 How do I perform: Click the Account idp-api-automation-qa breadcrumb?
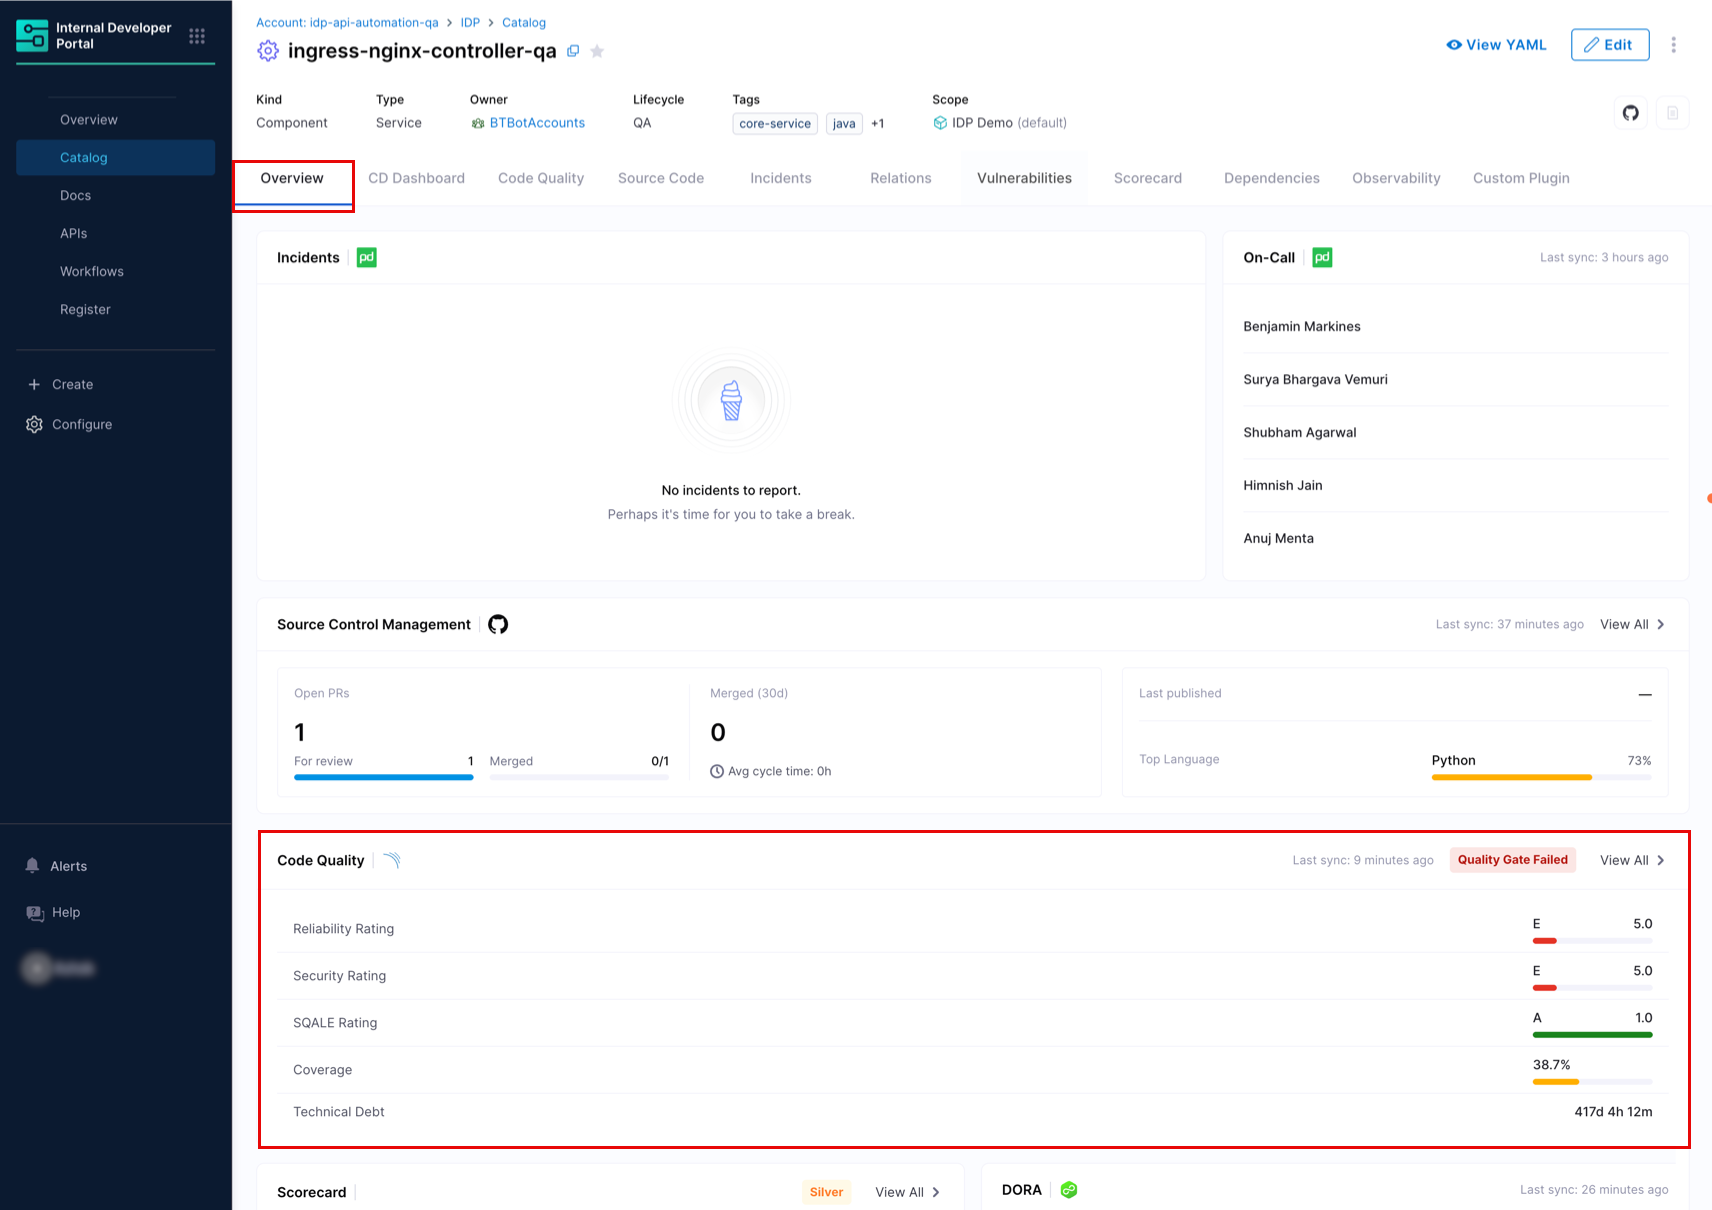(347, 22)
